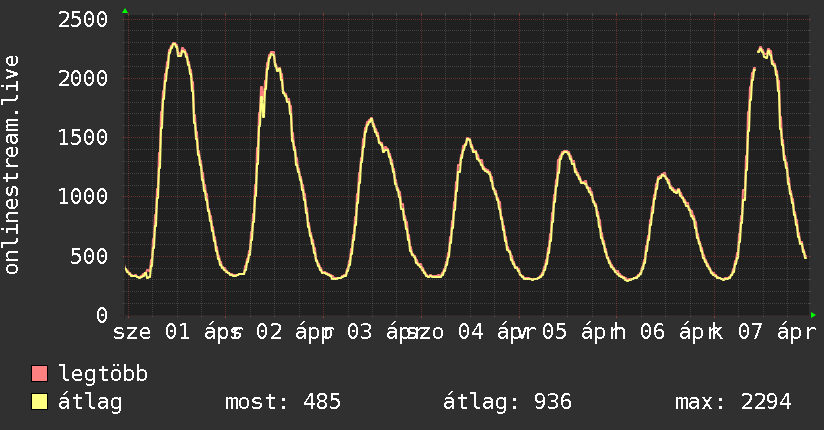This screenshot has height=430, width=824.
Task: Select the átlag legend label text
Action: click(x=91, y=402)
